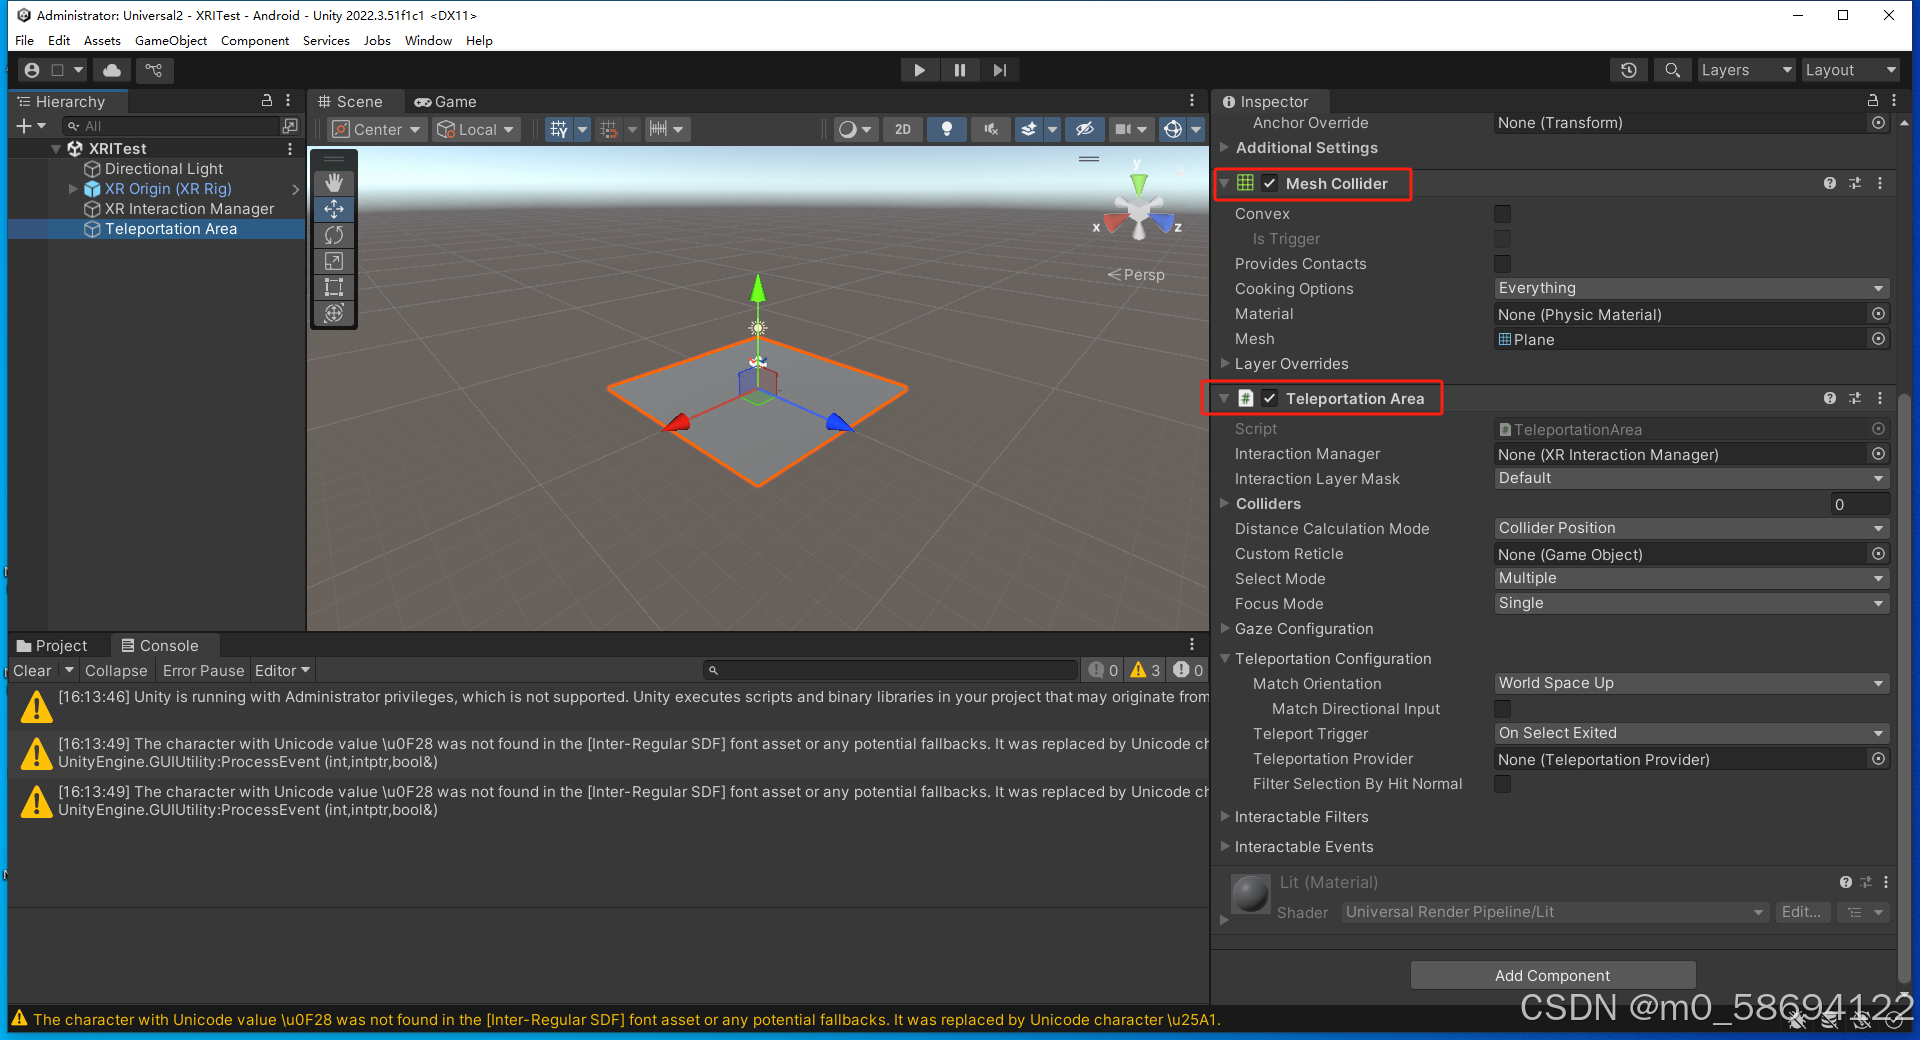Open the editor search magnifier
Viewport: 1920px width, 1040px height.
tap(1672, 70)
